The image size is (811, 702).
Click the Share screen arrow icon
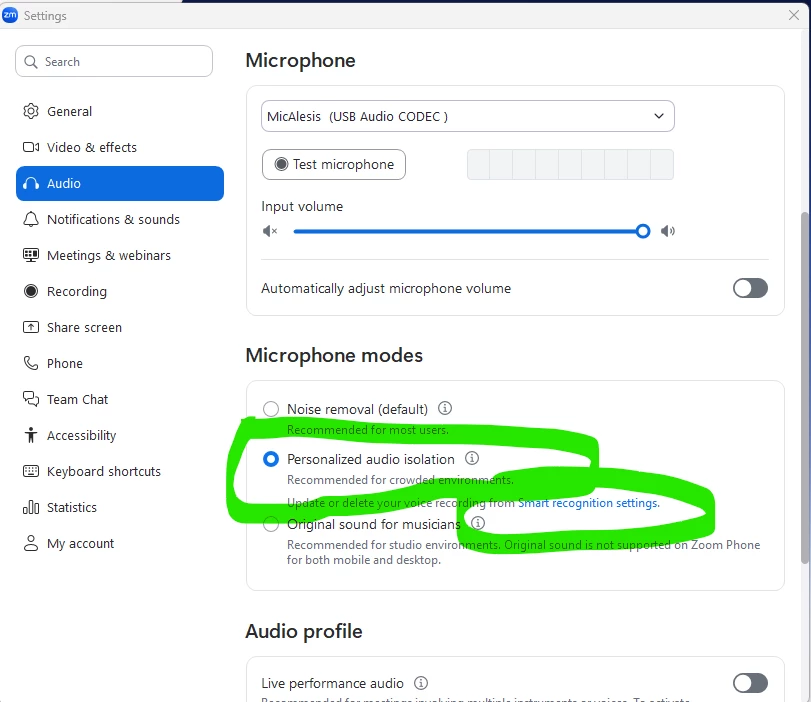tap(31, 327)
